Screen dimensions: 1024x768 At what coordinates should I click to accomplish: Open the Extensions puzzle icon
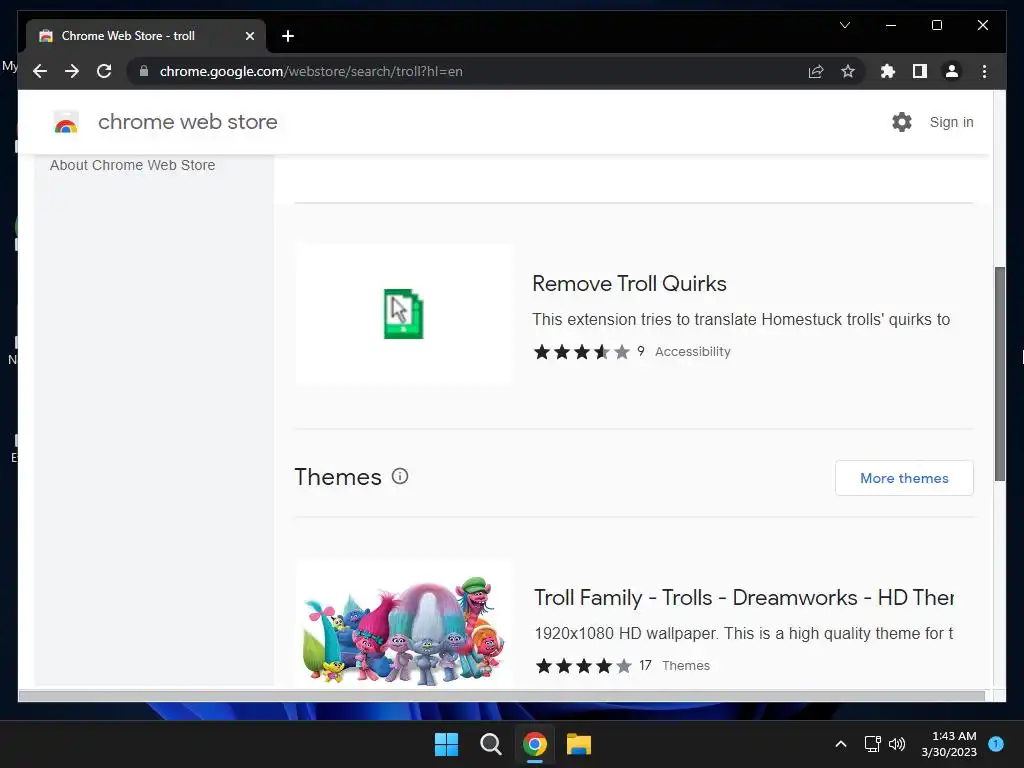point(888,71)
